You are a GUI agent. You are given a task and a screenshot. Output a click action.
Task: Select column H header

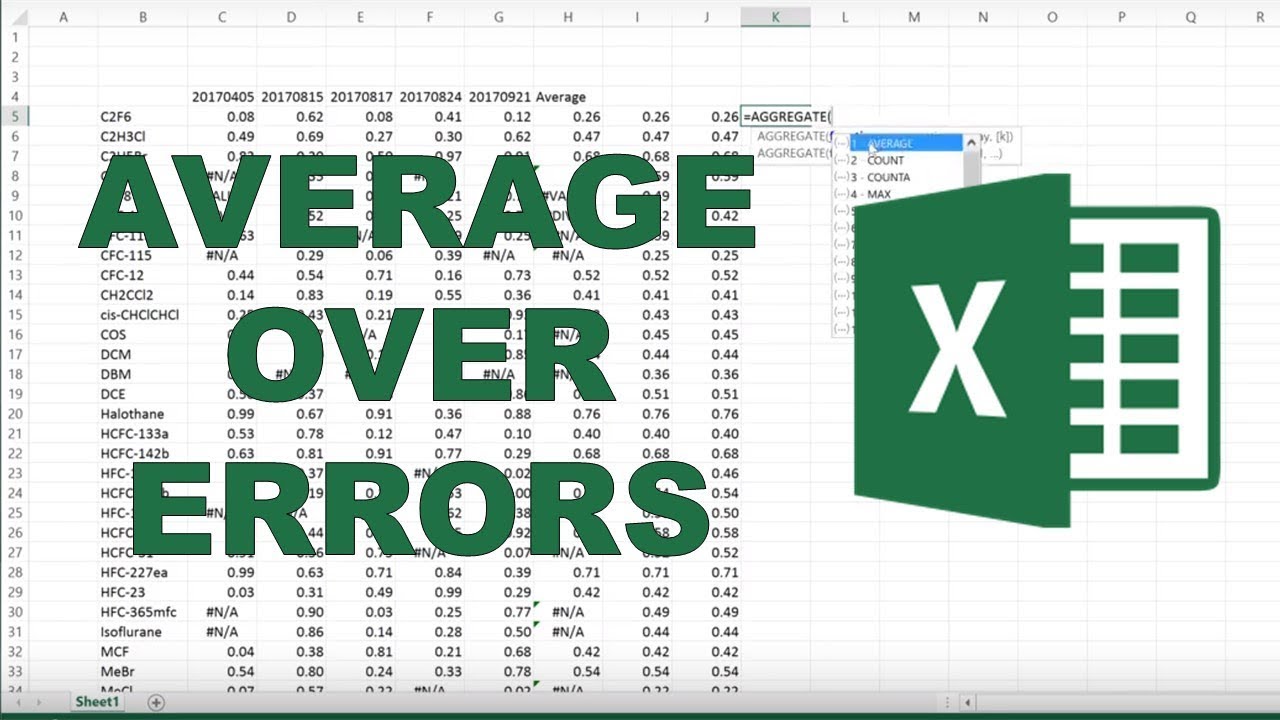coord(567,17)
